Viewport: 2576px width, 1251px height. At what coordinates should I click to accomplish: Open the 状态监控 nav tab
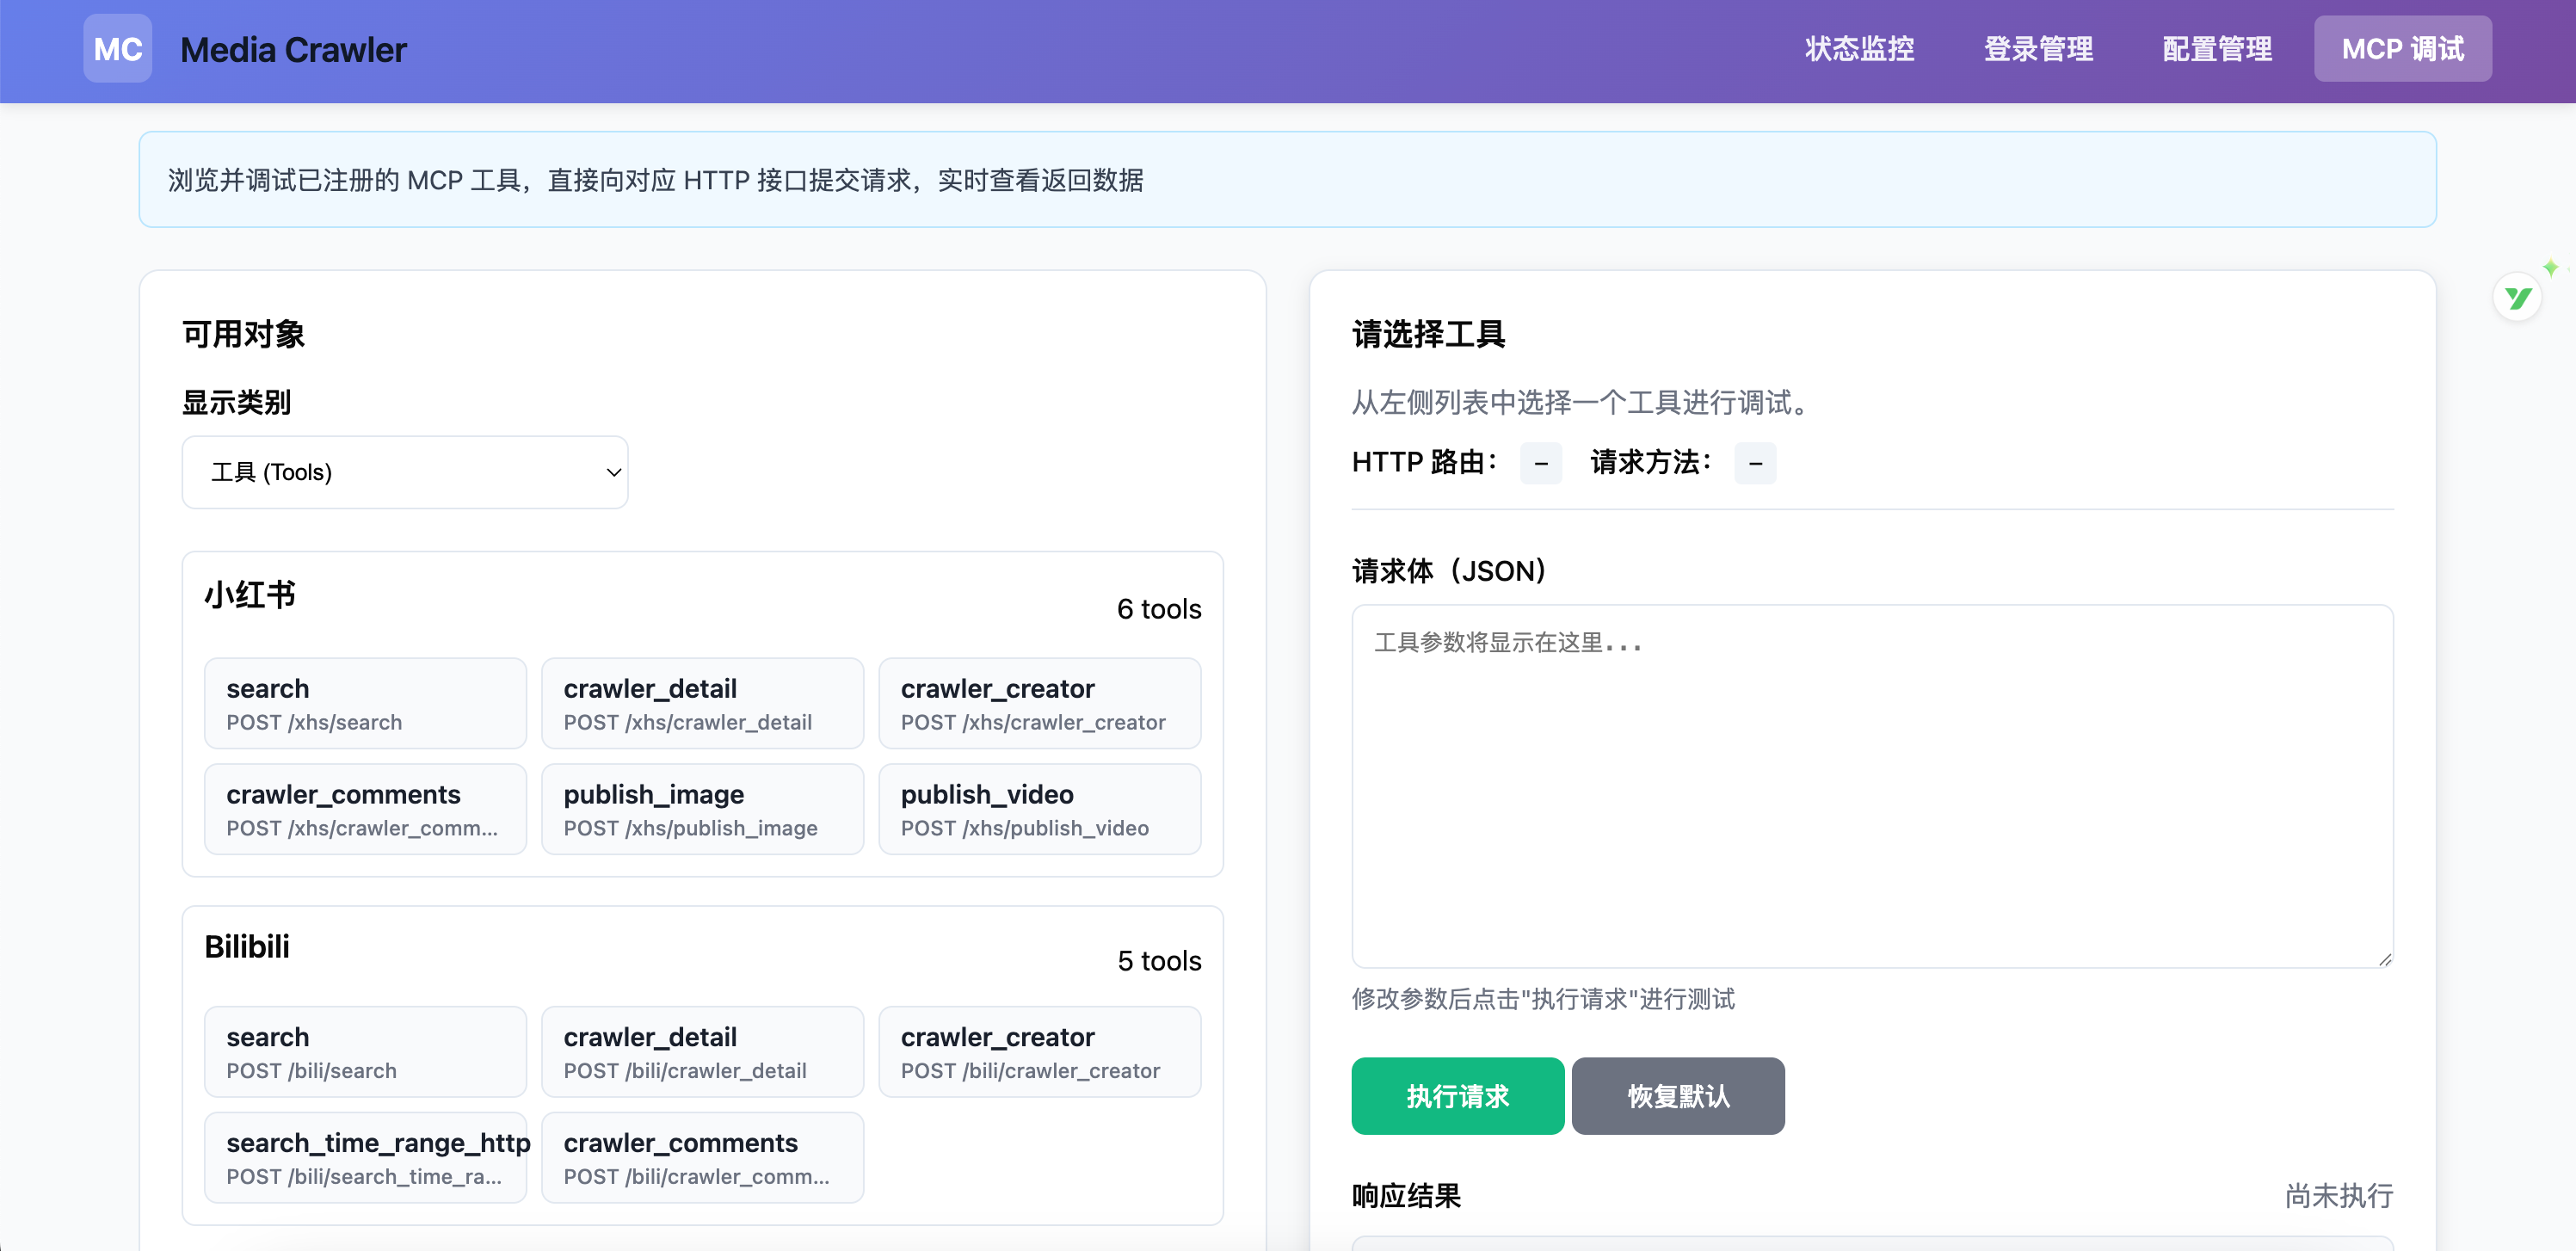1859,49
